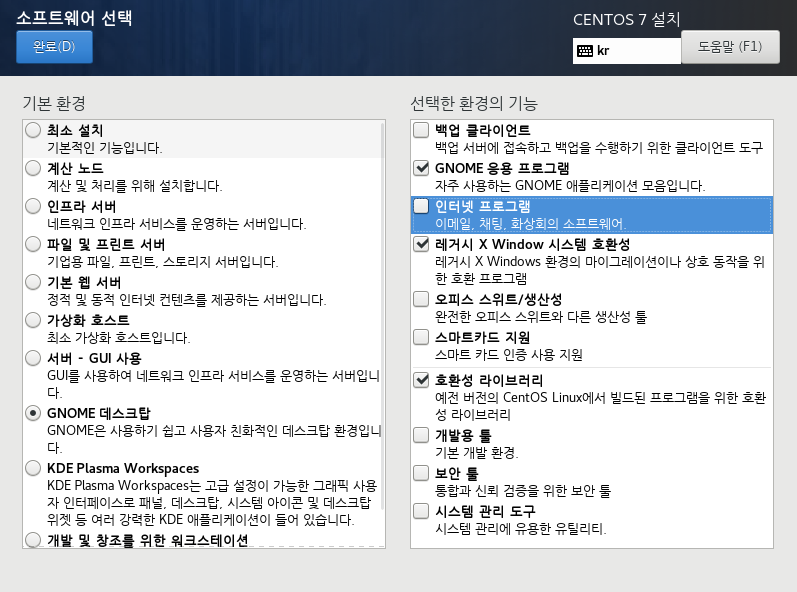Click text '시스템 관리에 유용한 유틸리티.'
This screenshot has height=592, width=797.
pos(521,528)
